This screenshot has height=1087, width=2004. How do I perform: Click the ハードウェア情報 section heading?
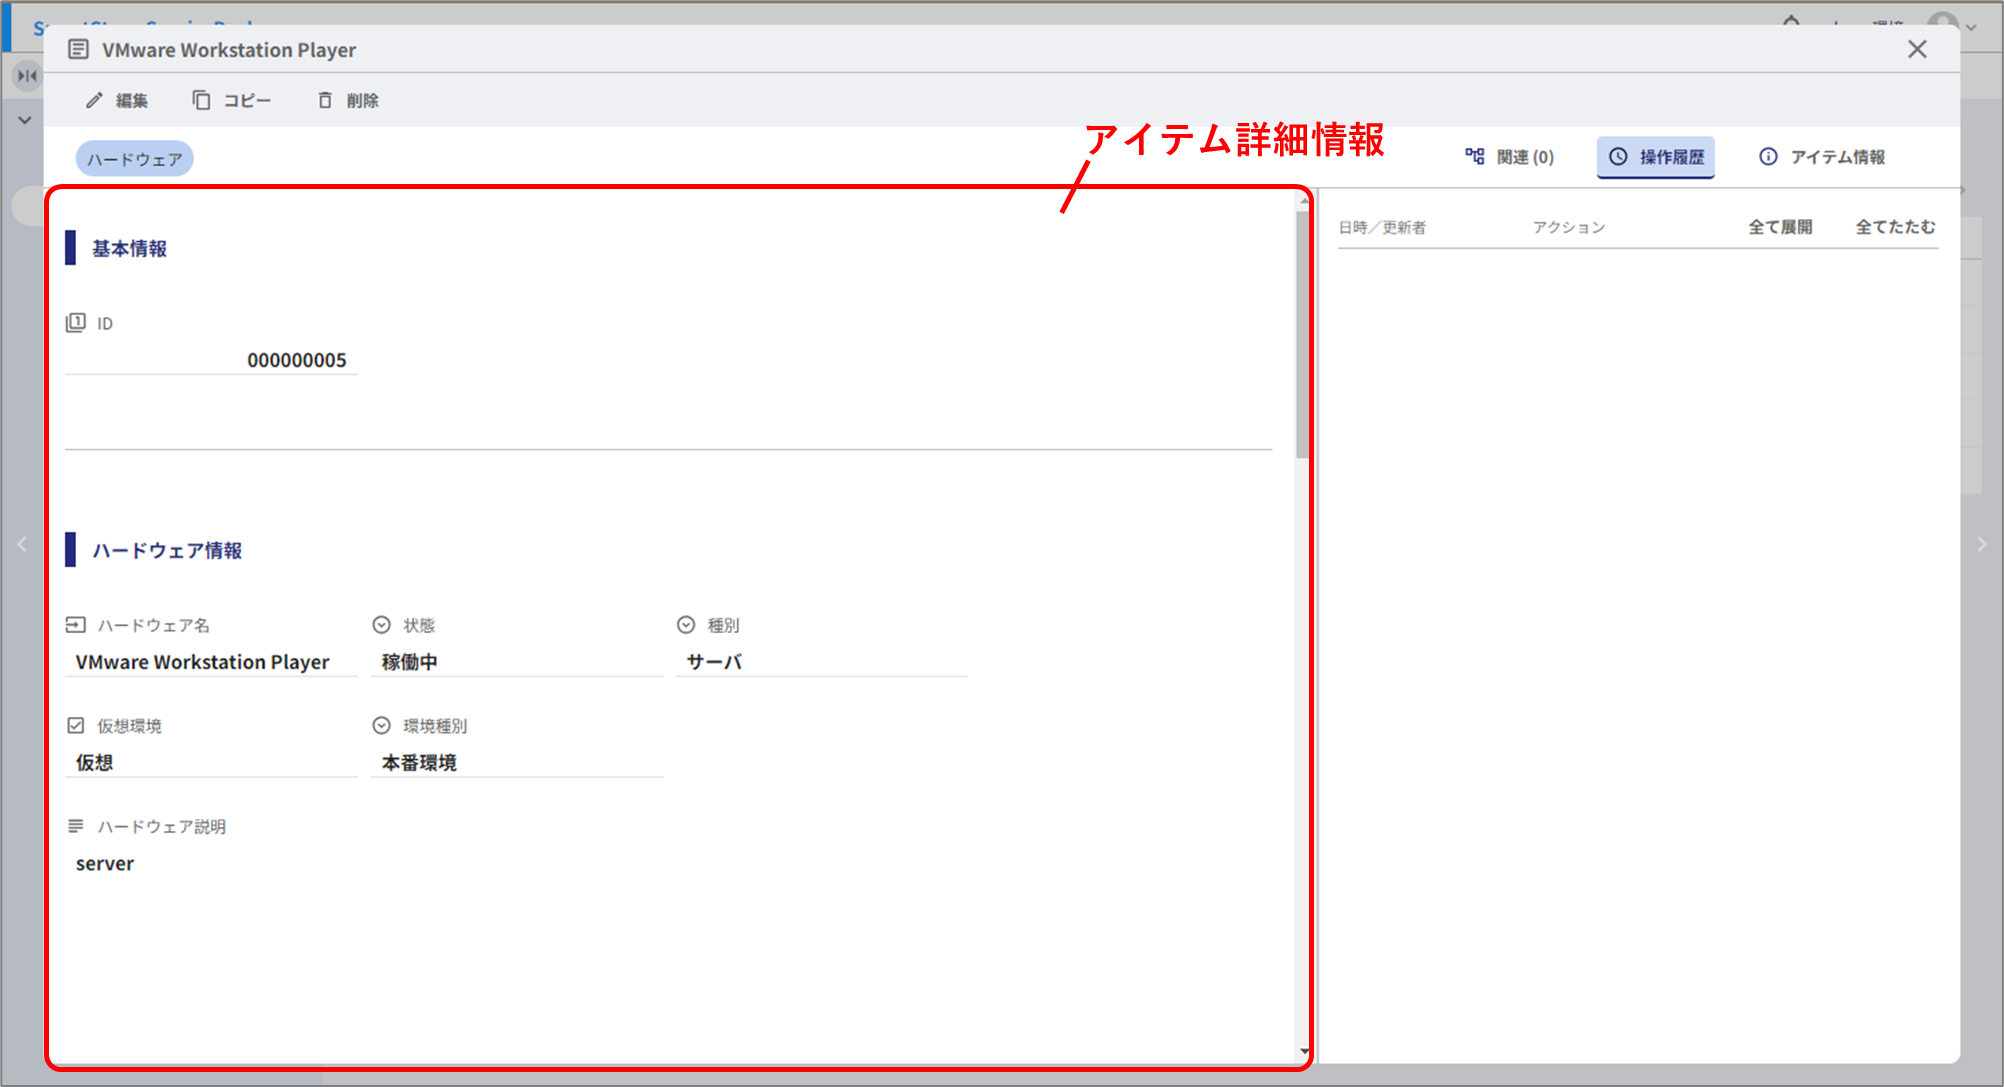click(167, 550)
